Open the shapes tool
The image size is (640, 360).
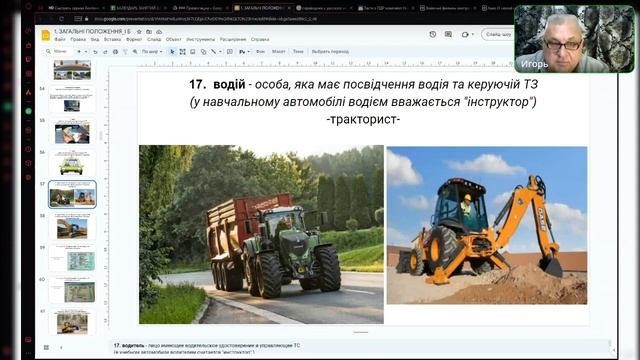pos(203,52)
